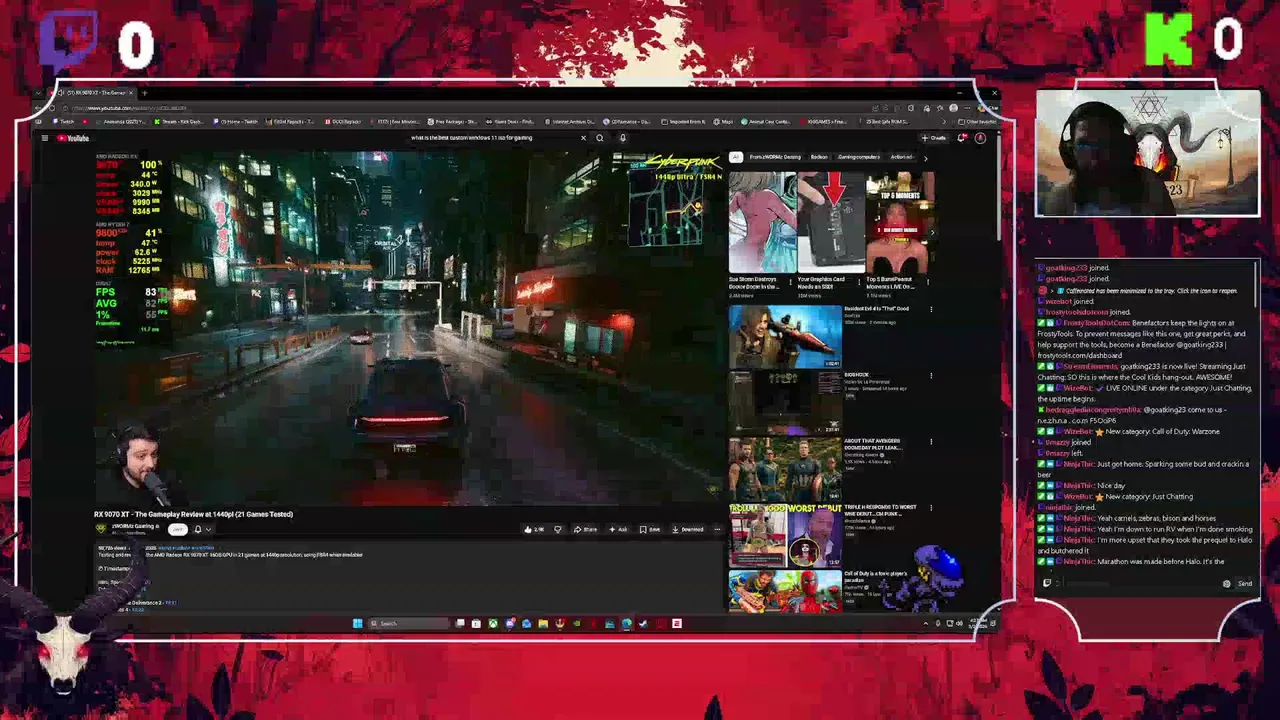Show hidden system tray icons chevron
Image resolution: width=1280 pixels, height=720 pixels.
(925, 623)
